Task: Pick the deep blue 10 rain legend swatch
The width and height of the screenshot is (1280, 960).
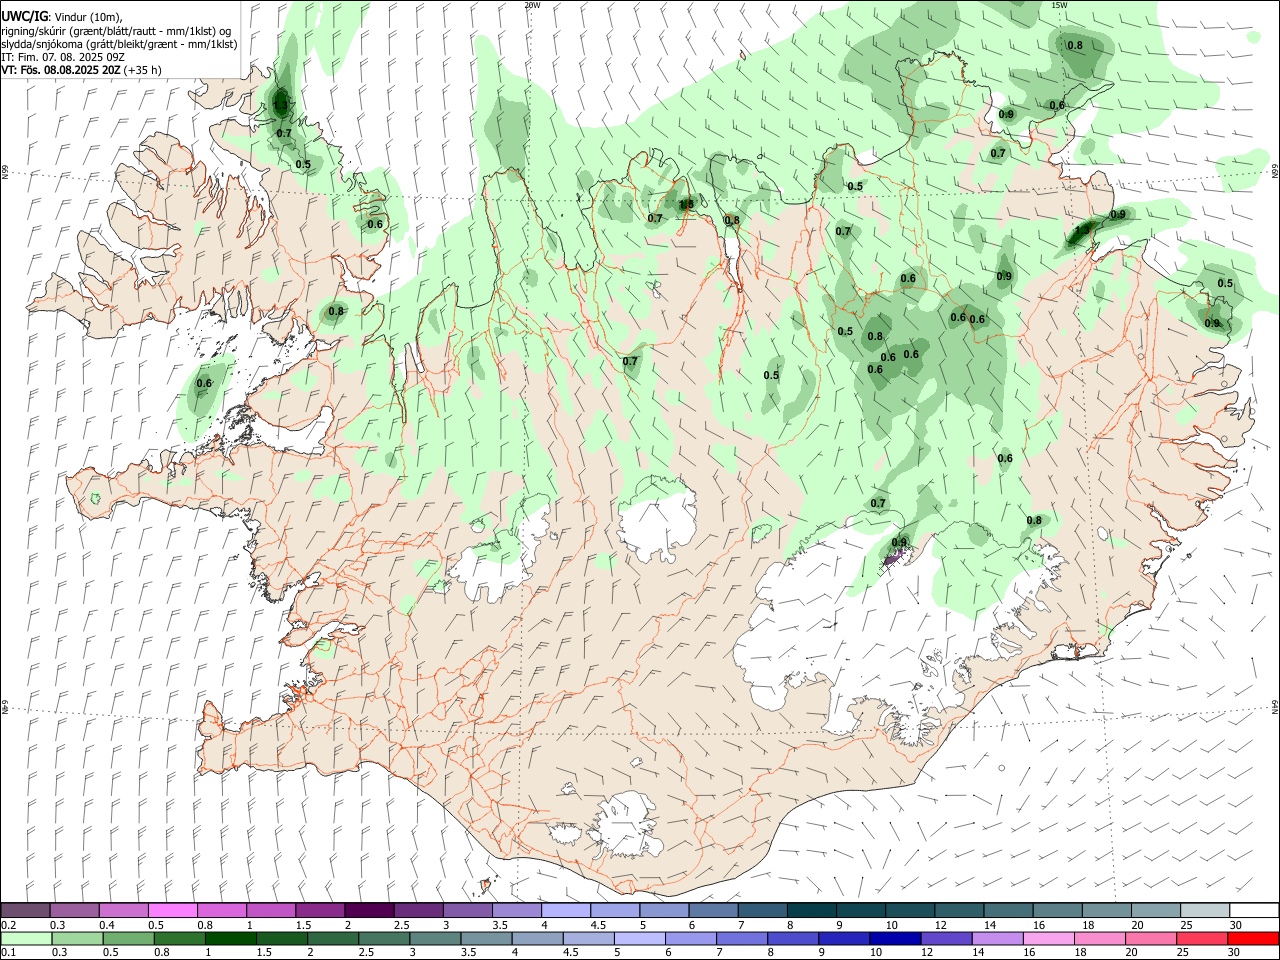Action: [893, 938]
